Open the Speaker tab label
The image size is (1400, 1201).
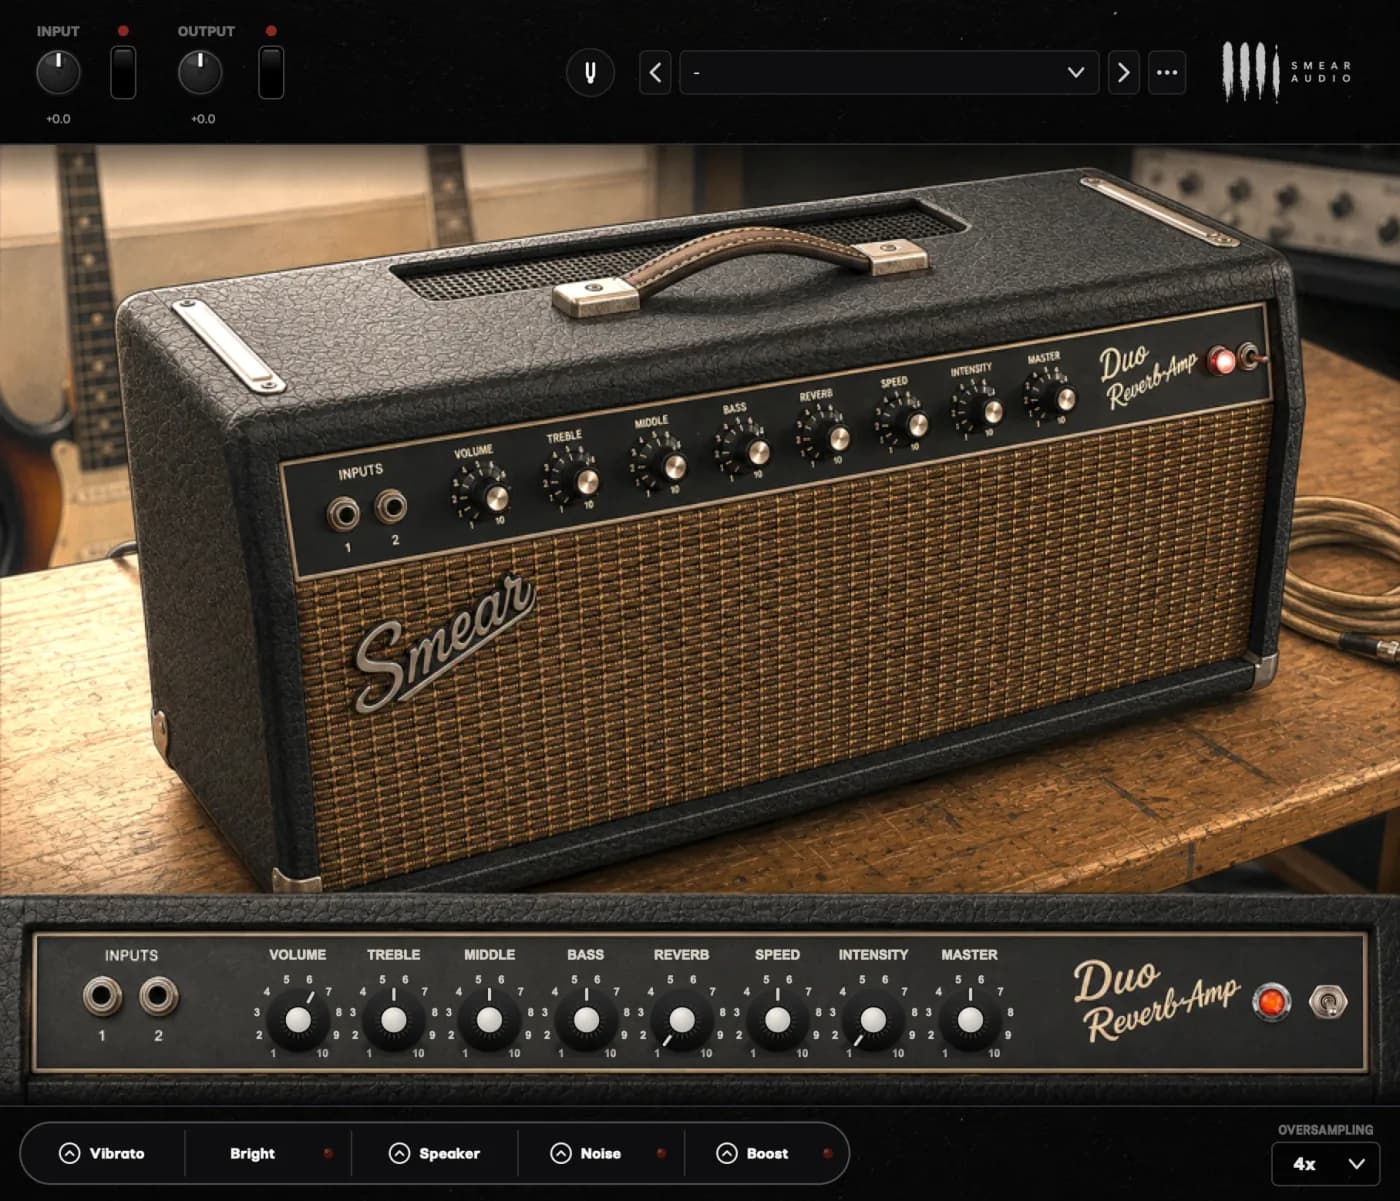(x=449, y=1153)
